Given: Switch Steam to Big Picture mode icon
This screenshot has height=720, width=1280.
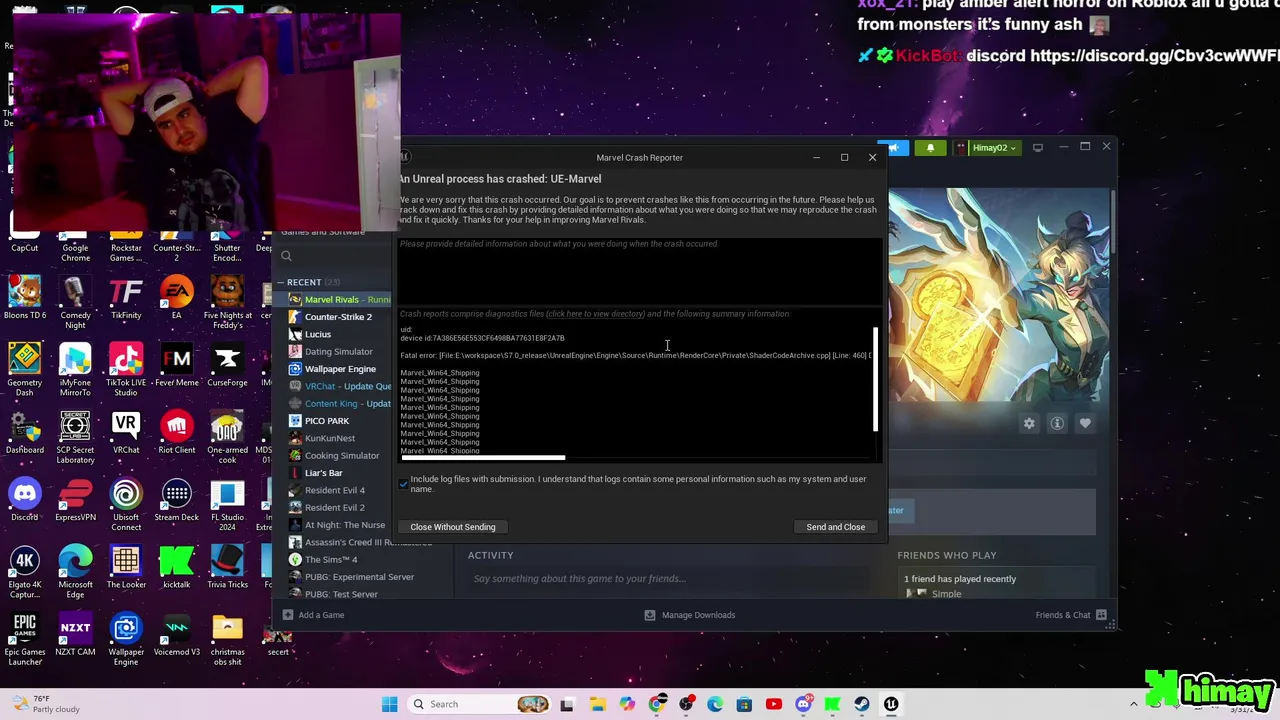Looking at the screenshot, I should (1038, 148).
